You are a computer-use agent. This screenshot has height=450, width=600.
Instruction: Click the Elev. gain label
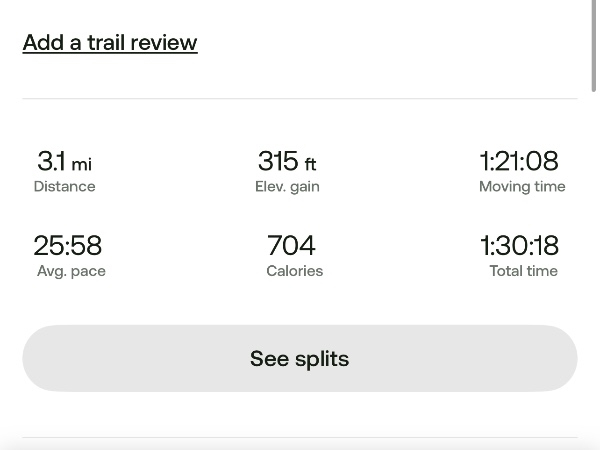pos(287,187)
